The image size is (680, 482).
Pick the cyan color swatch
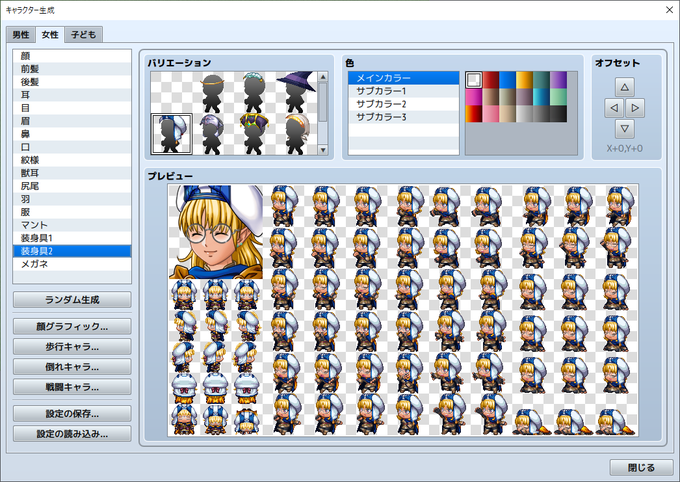541,97
